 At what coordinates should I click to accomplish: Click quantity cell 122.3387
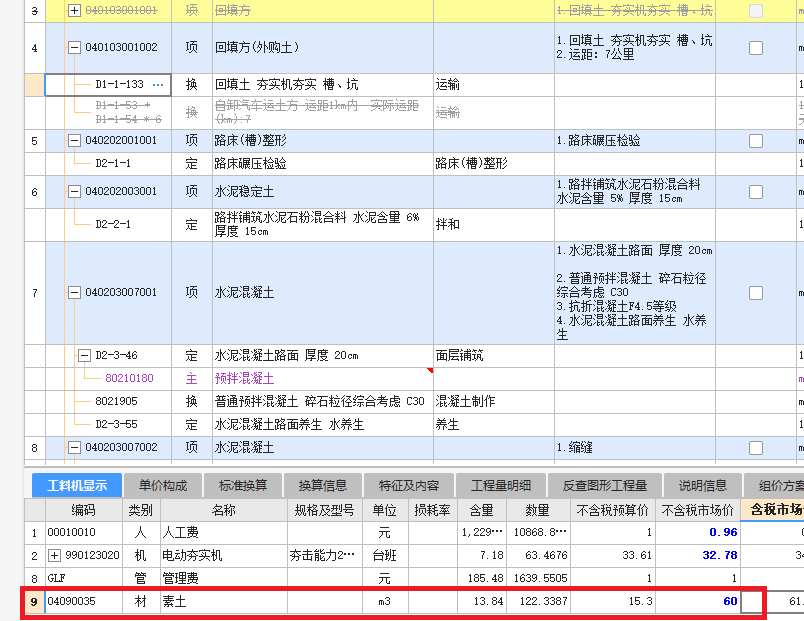[x=538, y=602]
